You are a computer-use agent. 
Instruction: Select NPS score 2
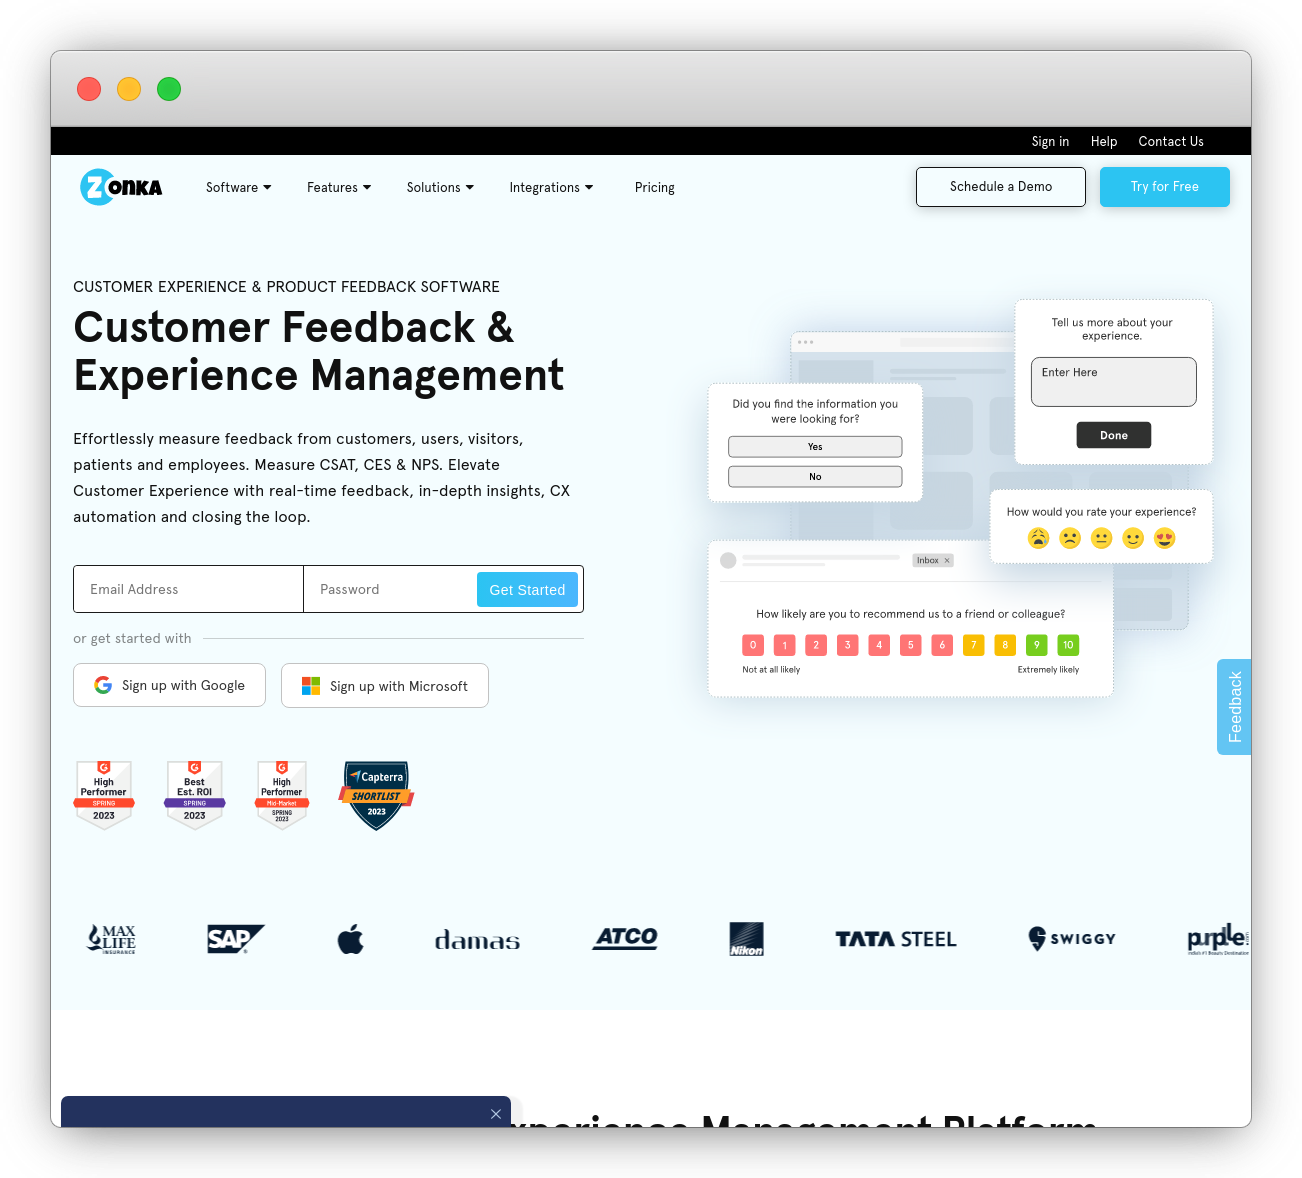[x=816, y=645]
